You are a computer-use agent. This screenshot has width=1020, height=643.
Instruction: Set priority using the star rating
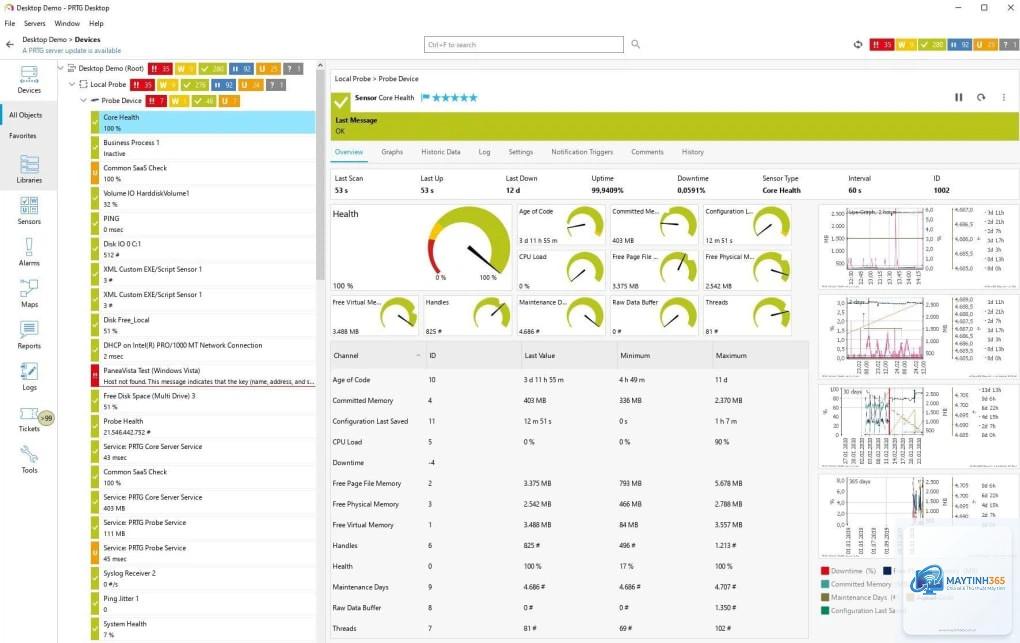pos(455,98)
